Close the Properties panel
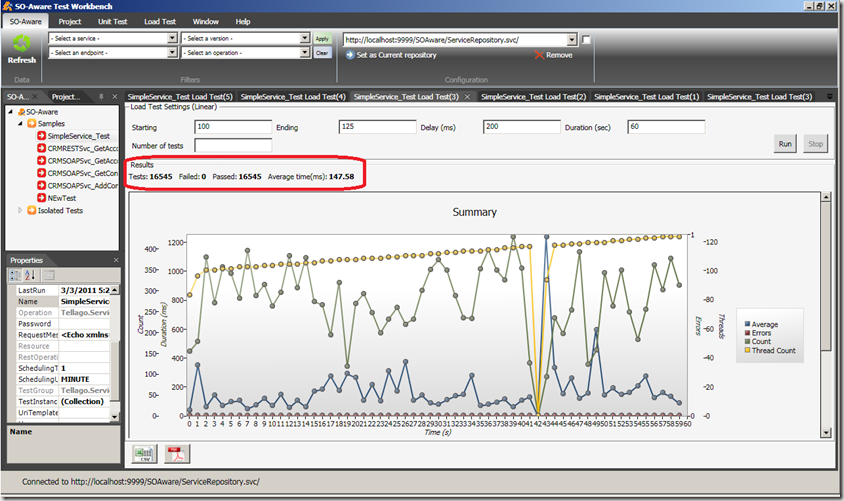Image resolution: width=844 pixels, height=501 pixels. (116, 260)
